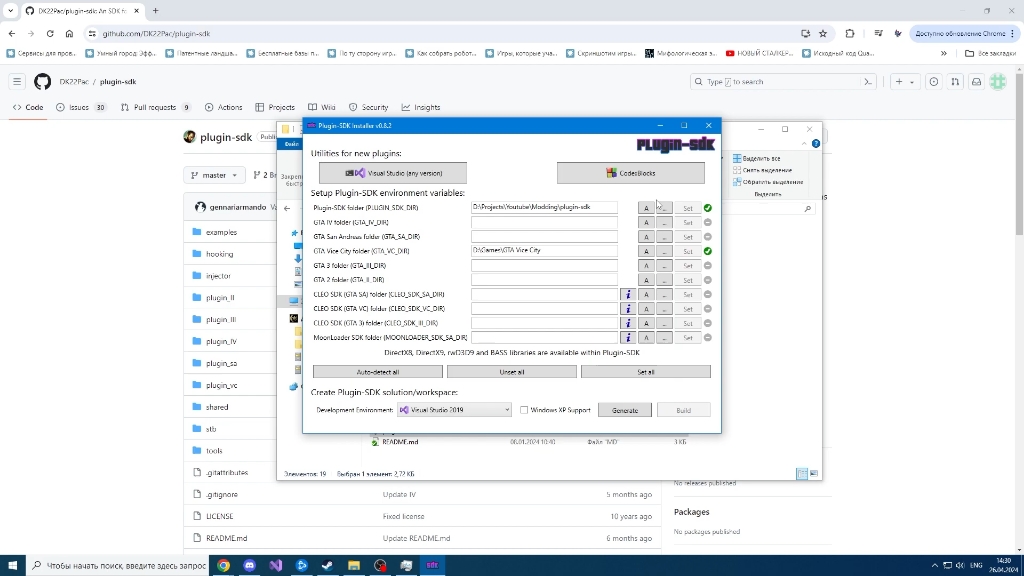Image resolution: width=1024 pixels, height=576 pixels.
Task: Open Visual Studio from taskbar
Action: click(276, 566)
